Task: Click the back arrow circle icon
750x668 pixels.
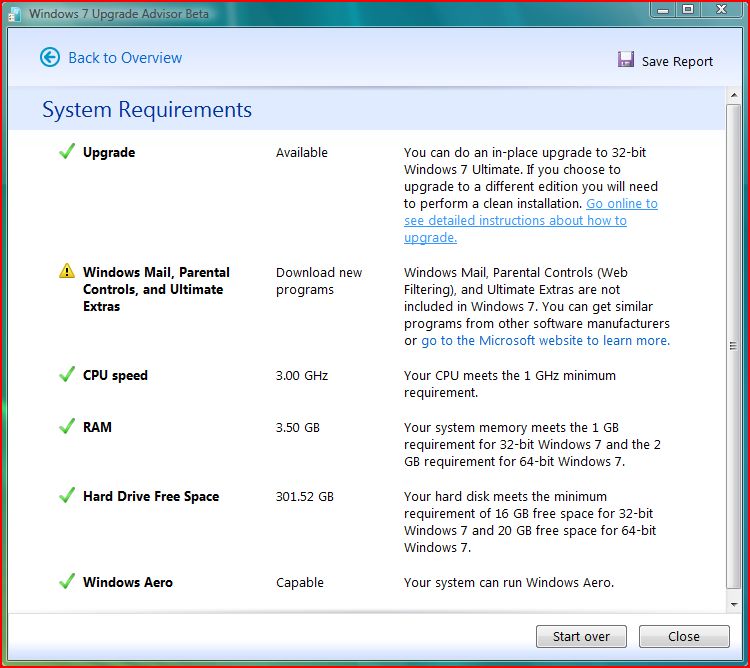Action: pos(50,57)
